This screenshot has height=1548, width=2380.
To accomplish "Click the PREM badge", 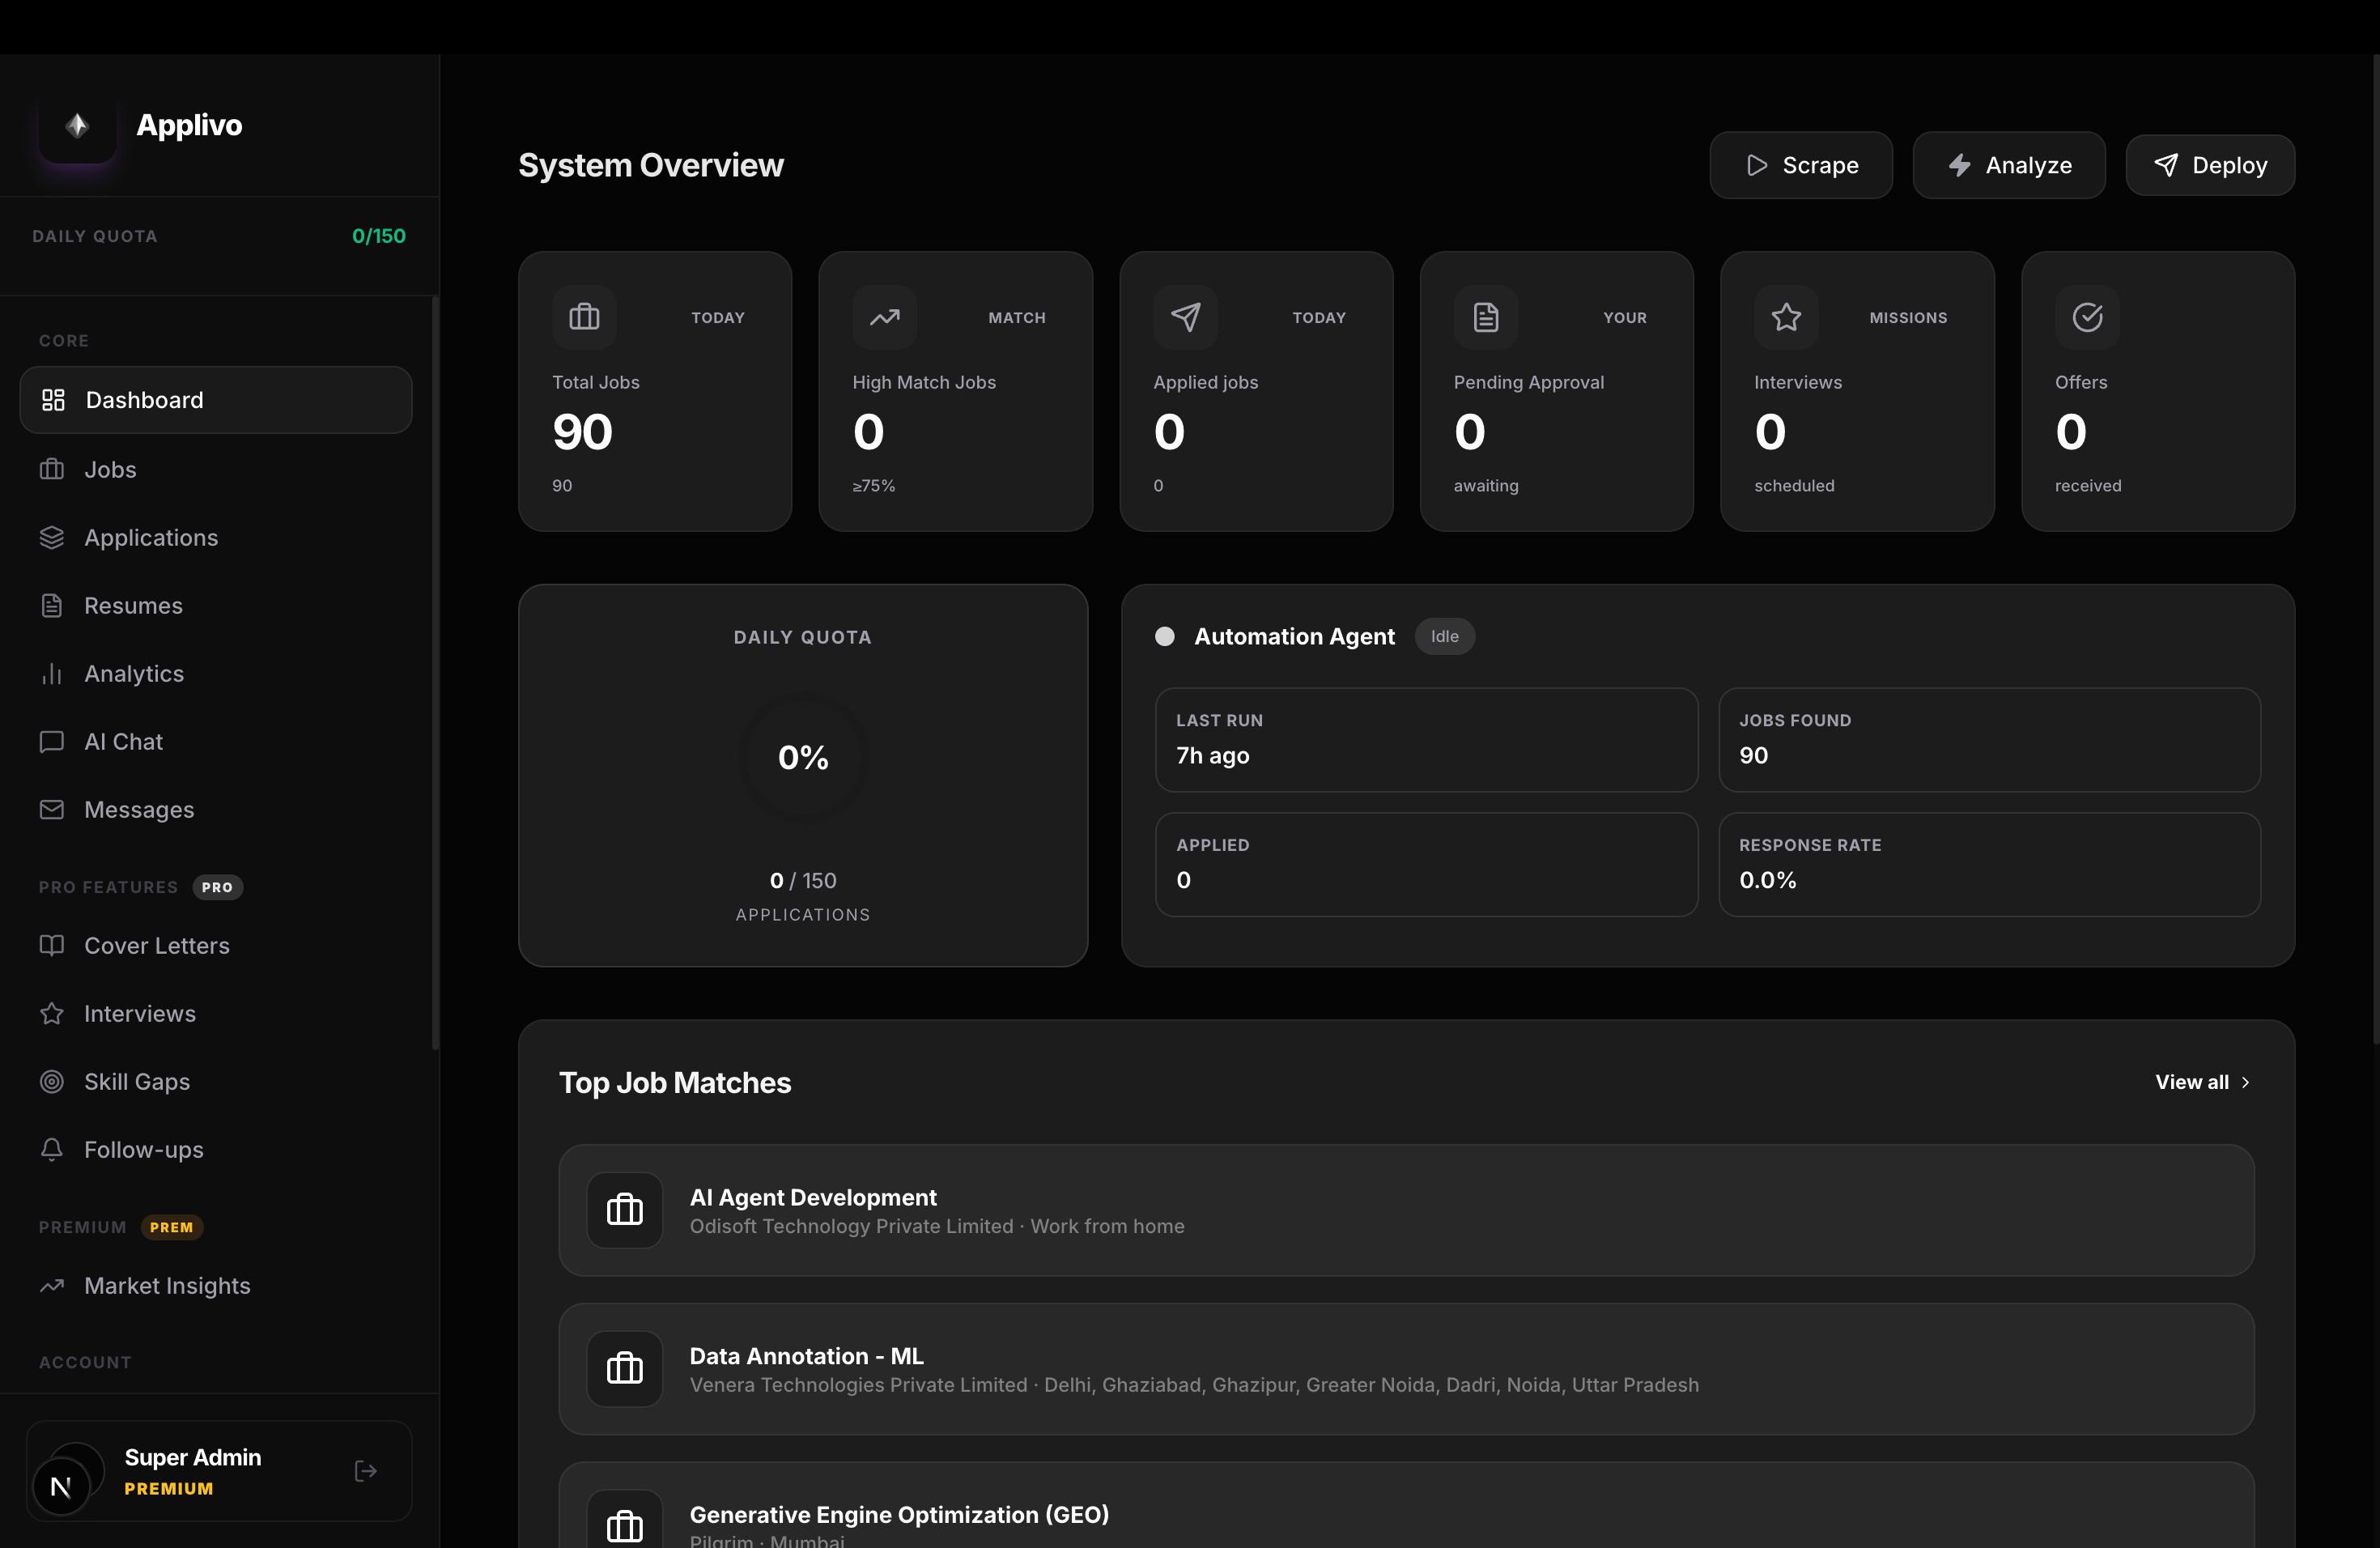I will (x=171, y=1227).
